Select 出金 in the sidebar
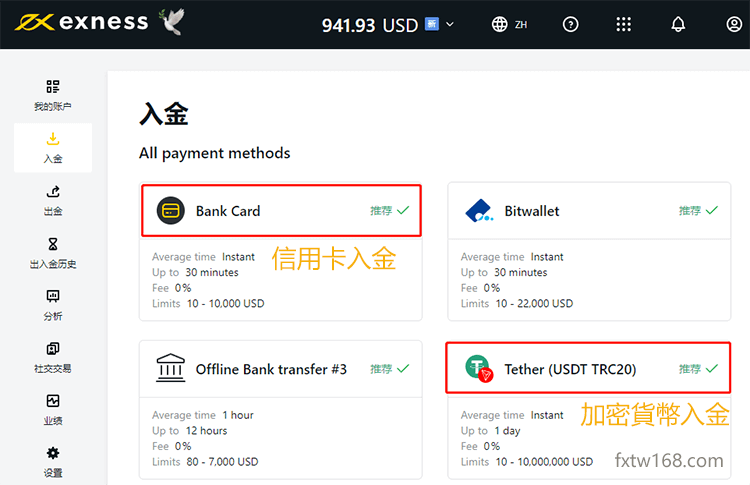 tap(53, 200)
